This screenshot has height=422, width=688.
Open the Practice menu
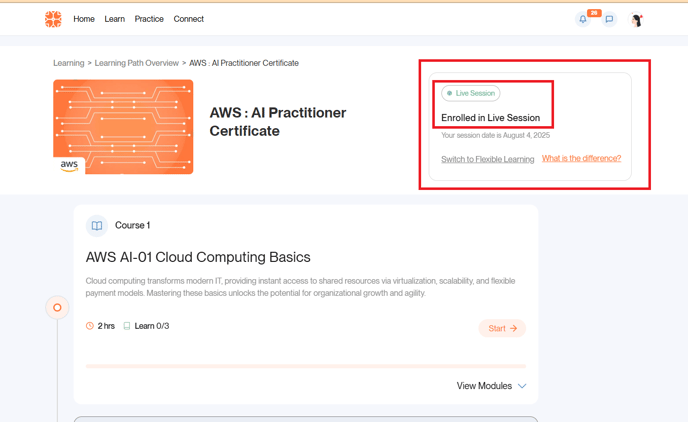tap(149, 19)
